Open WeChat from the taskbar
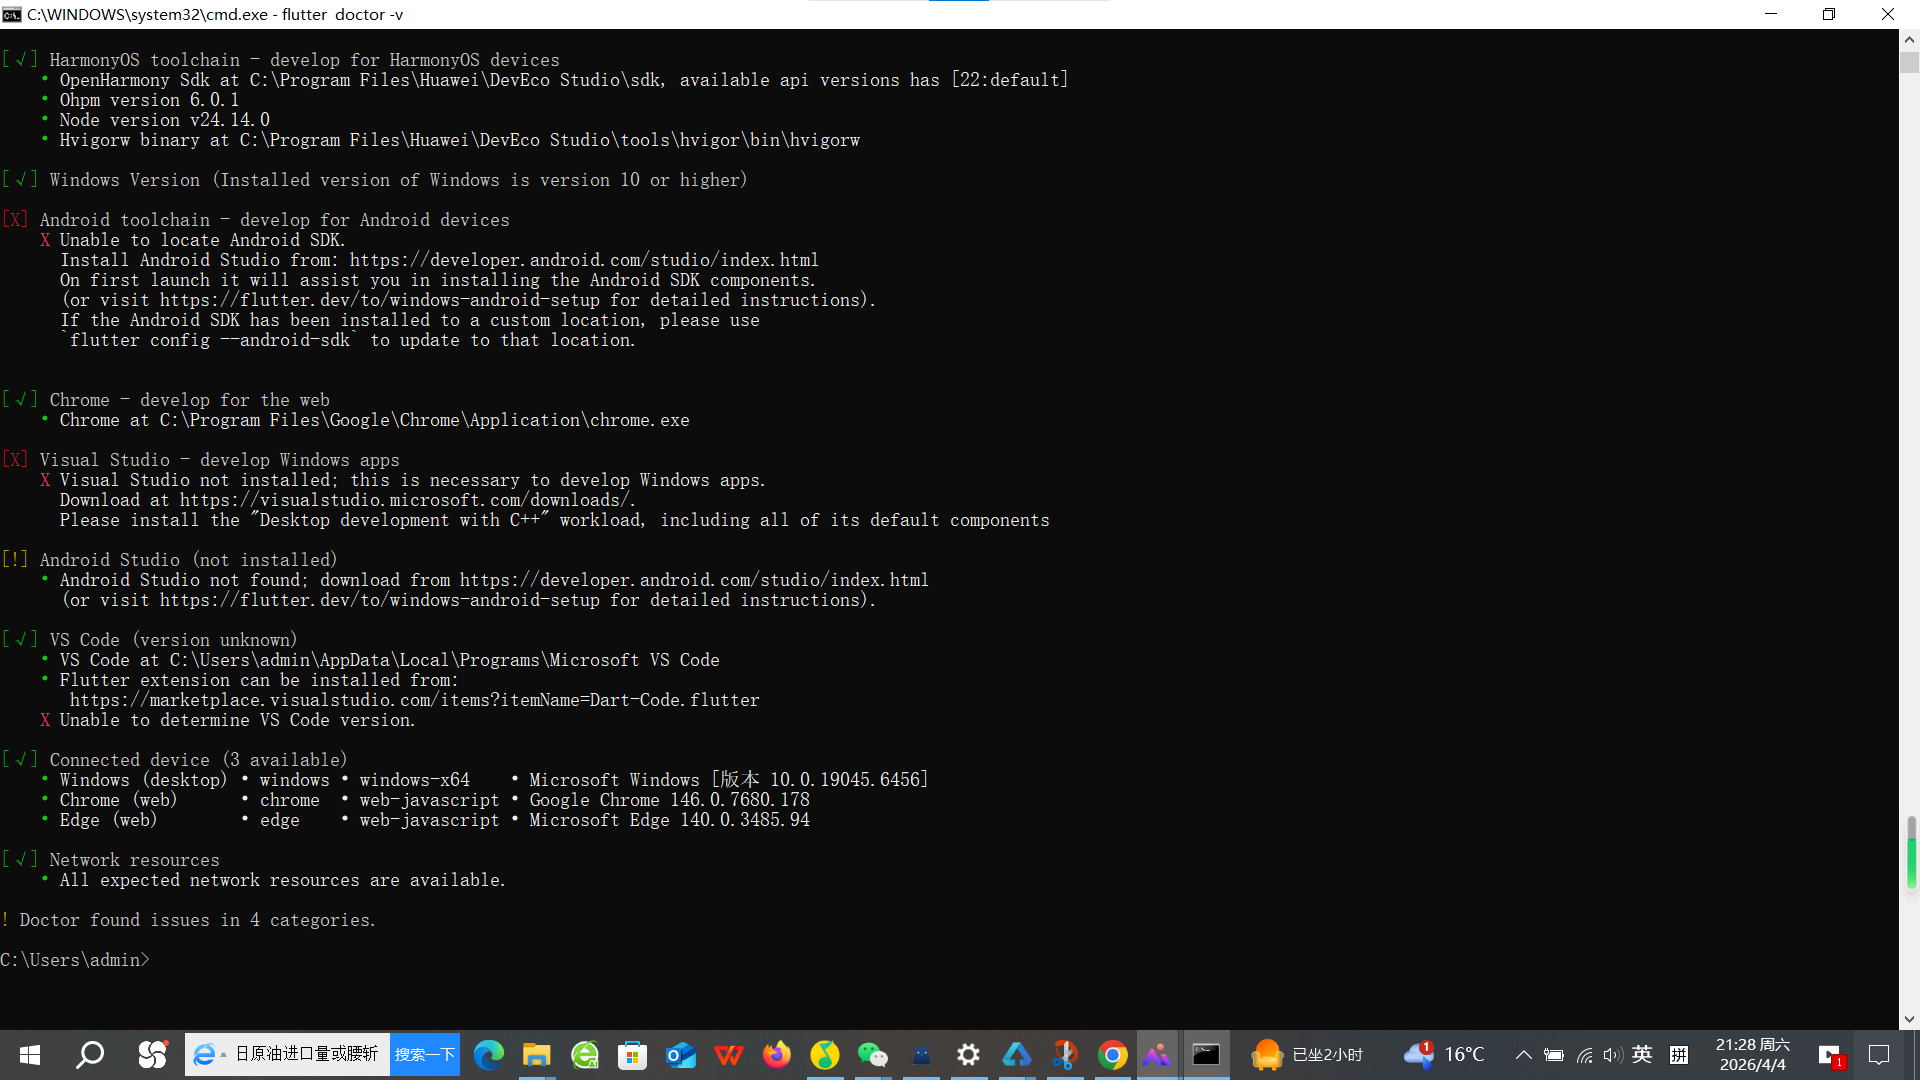1920x1080 pixels. click(x=872, y=1055)
